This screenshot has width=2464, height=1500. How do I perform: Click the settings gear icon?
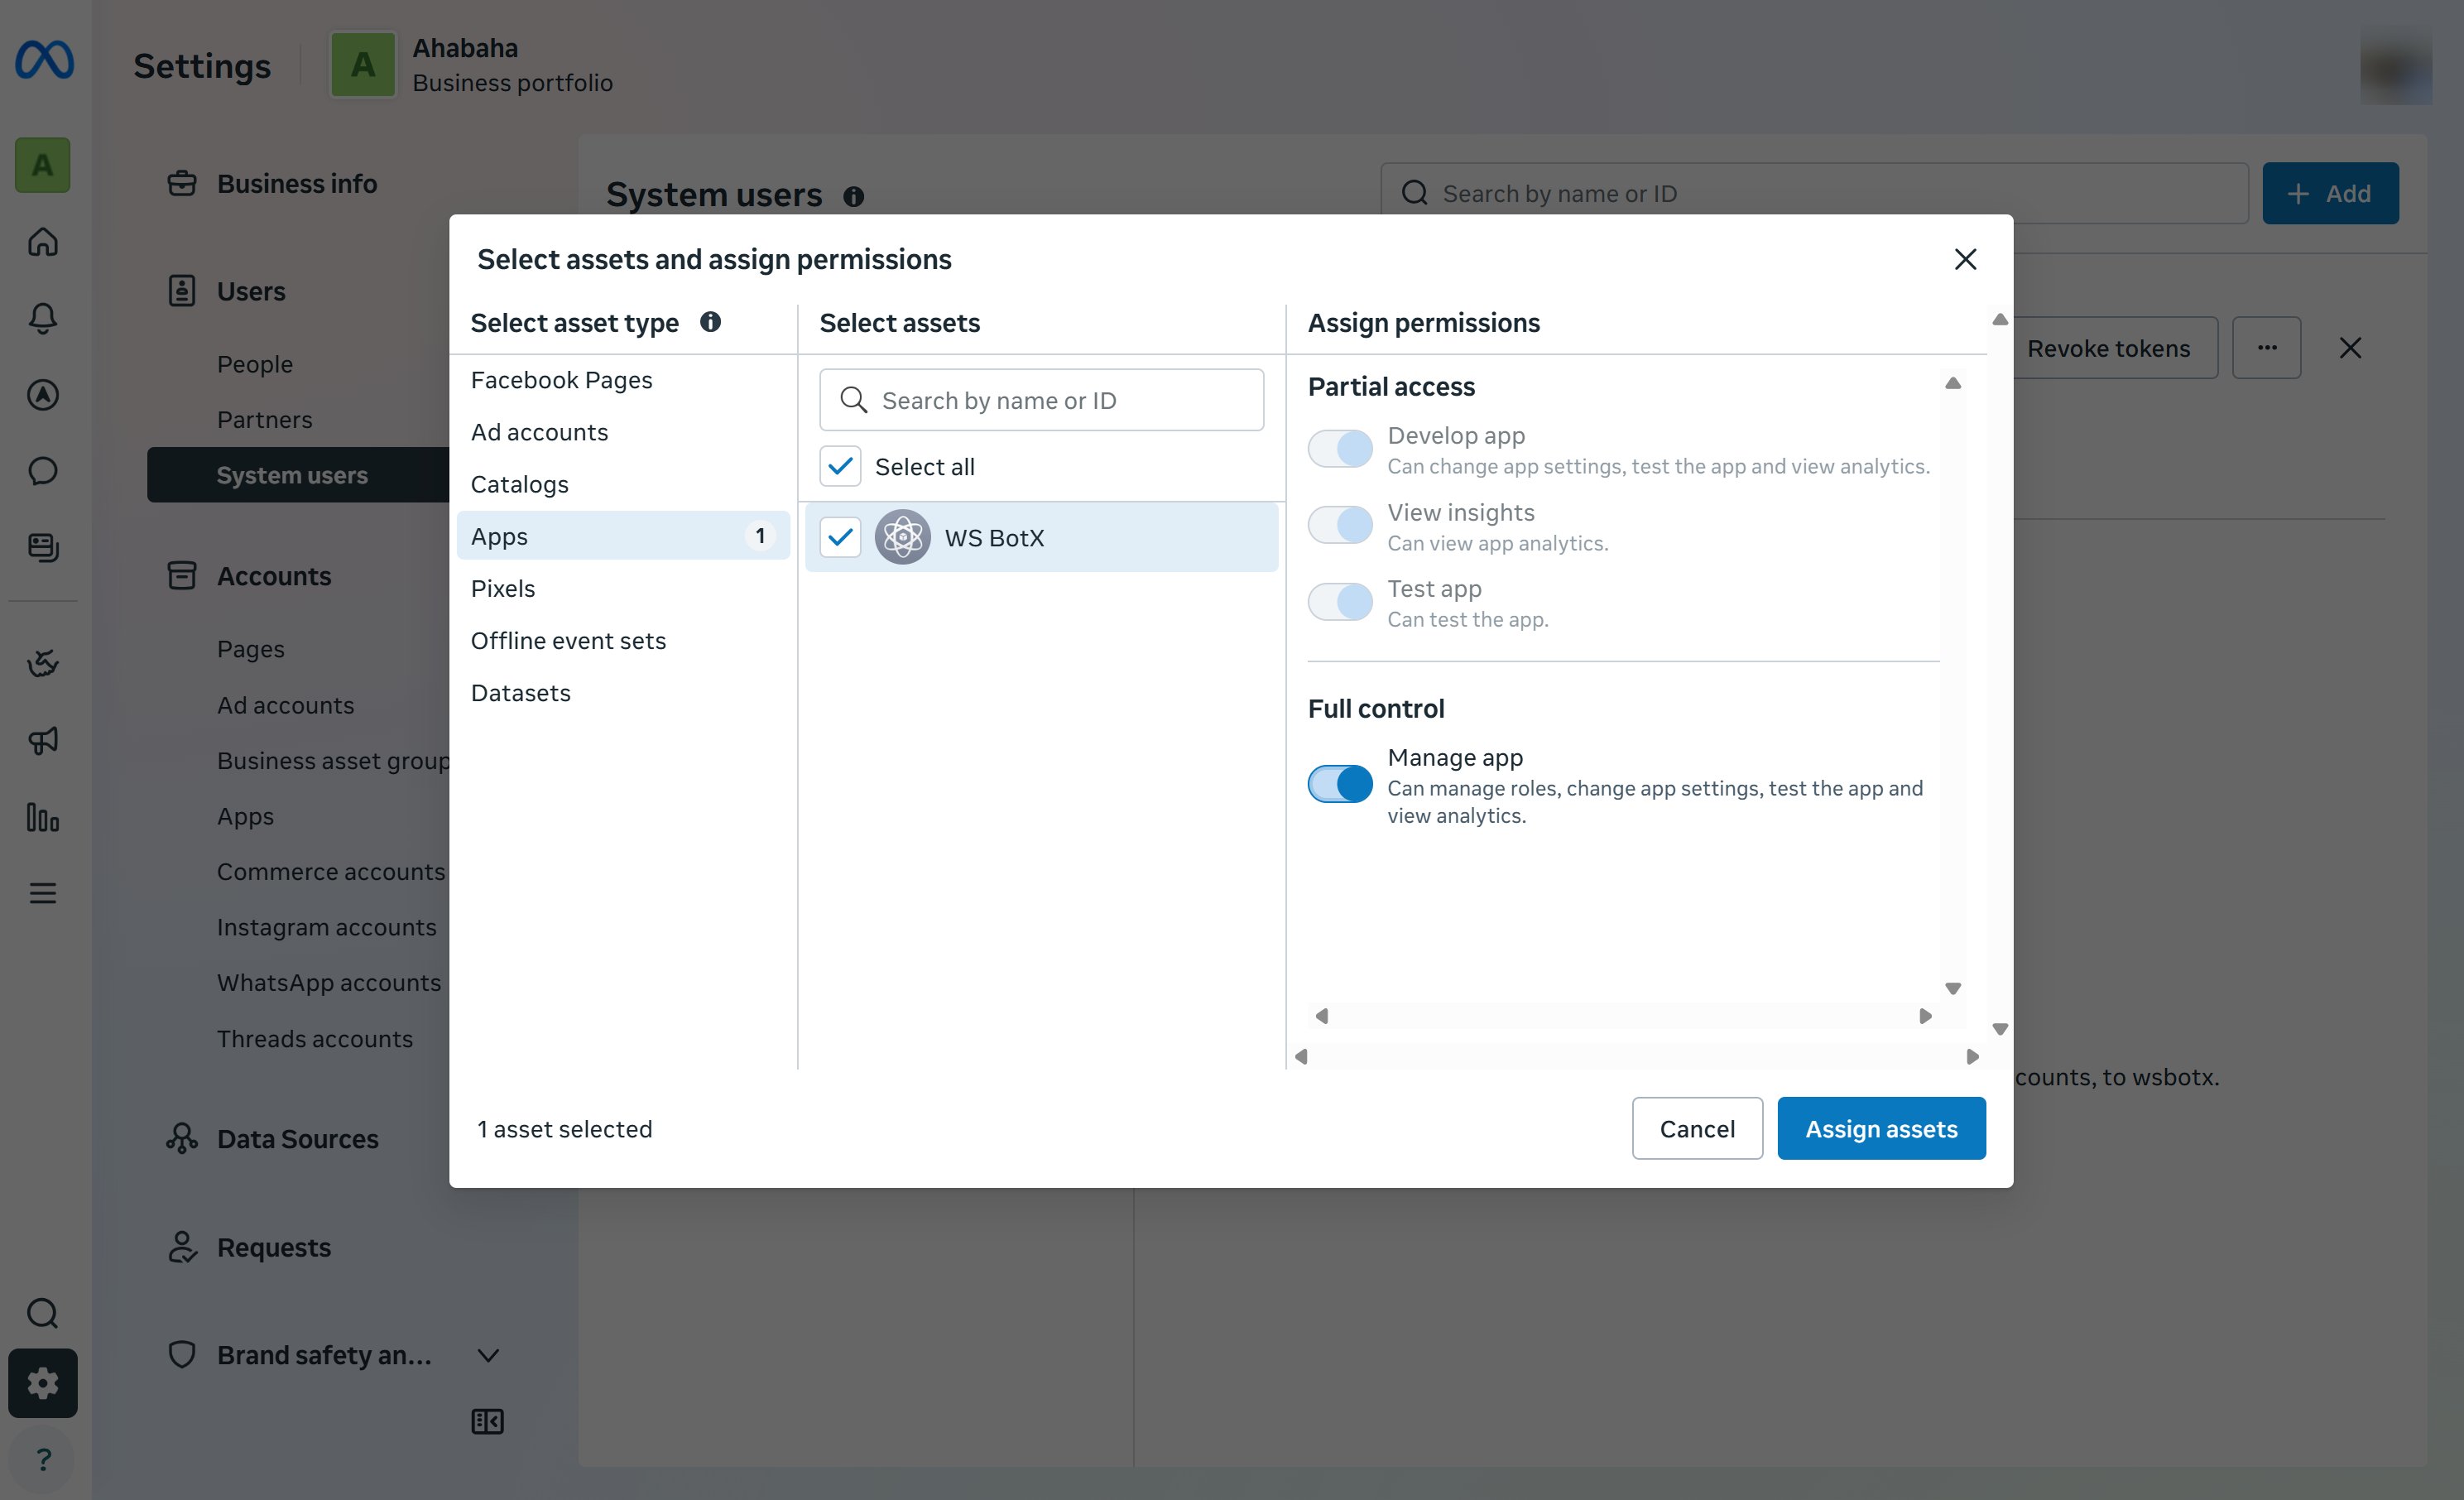point(42,1383)
